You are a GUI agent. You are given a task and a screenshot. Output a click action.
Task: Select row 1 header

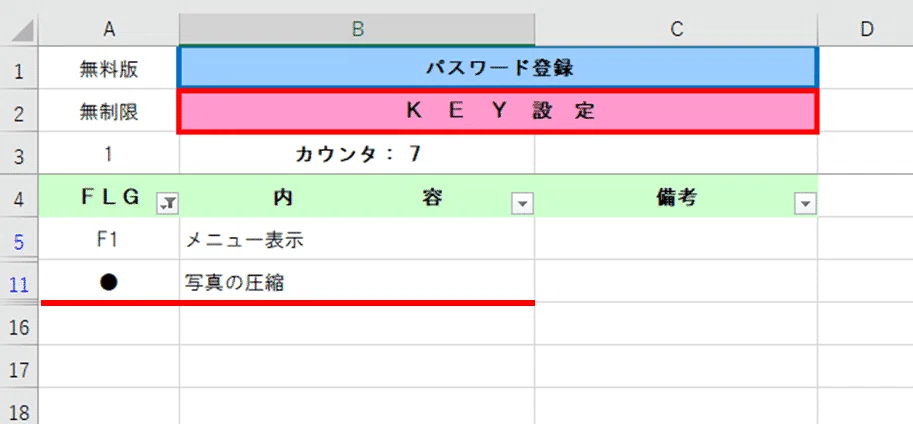[19, 68]
